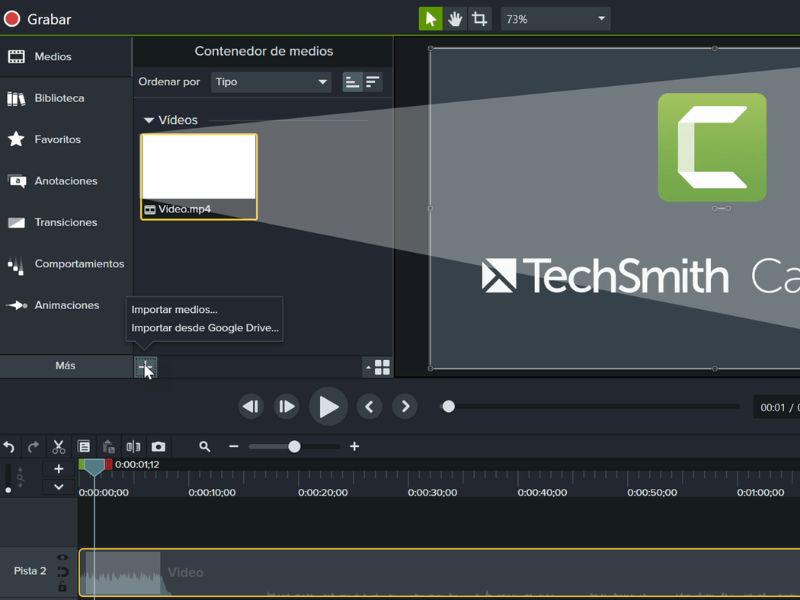Open the canvas zoom 73% dropdown

[x=555, y=19]
